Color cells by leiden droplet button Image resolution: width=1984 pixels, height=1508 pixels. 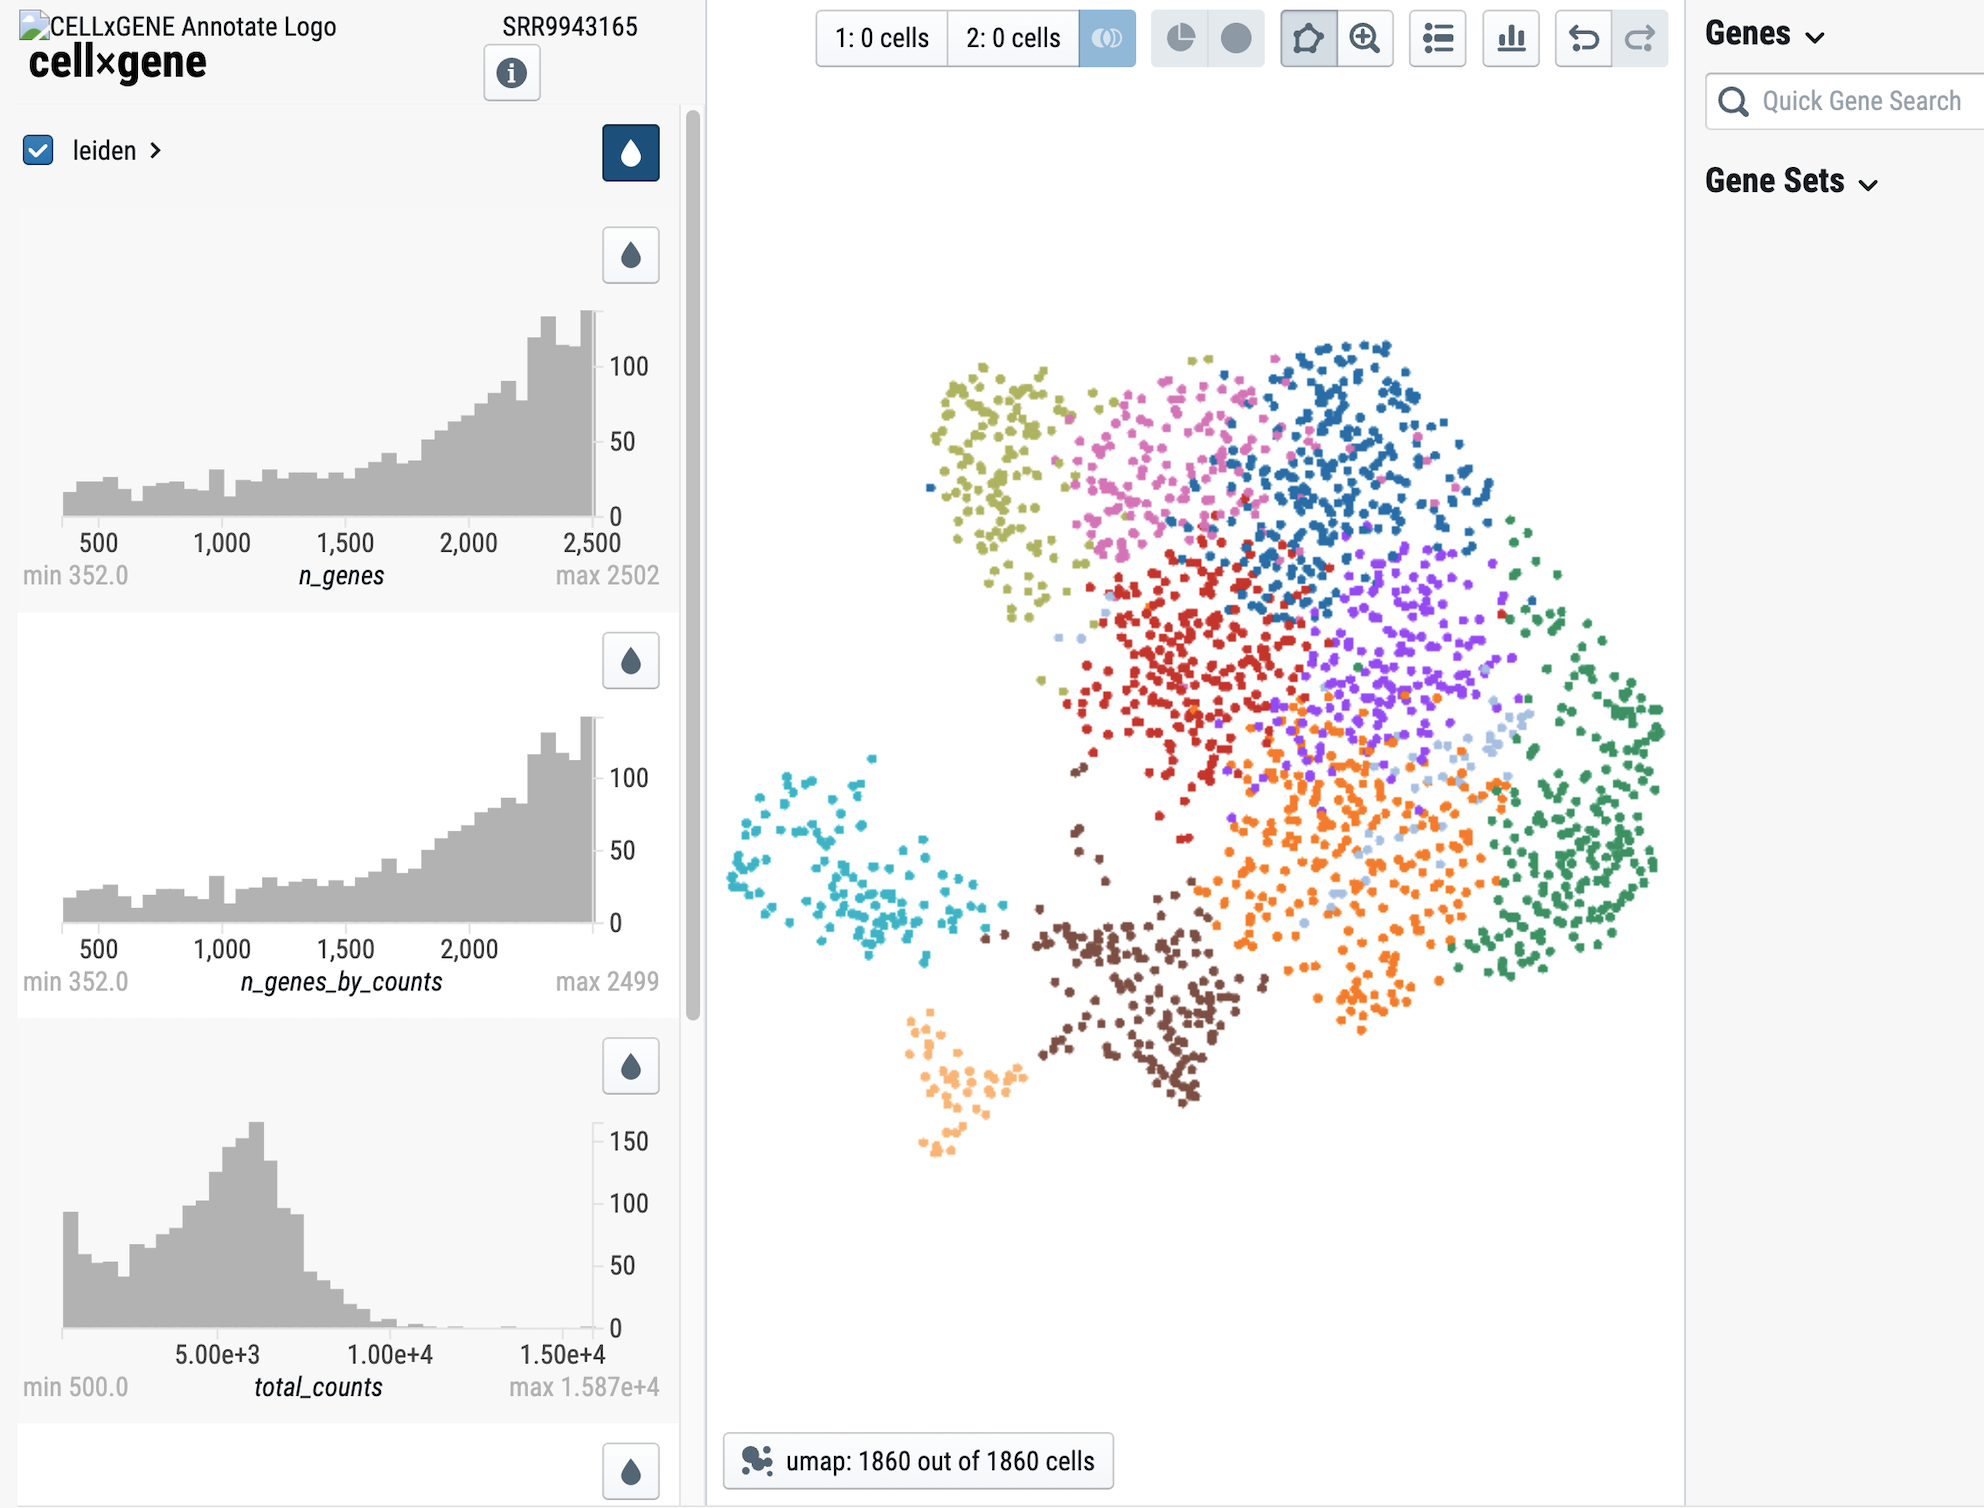(630, 153)
